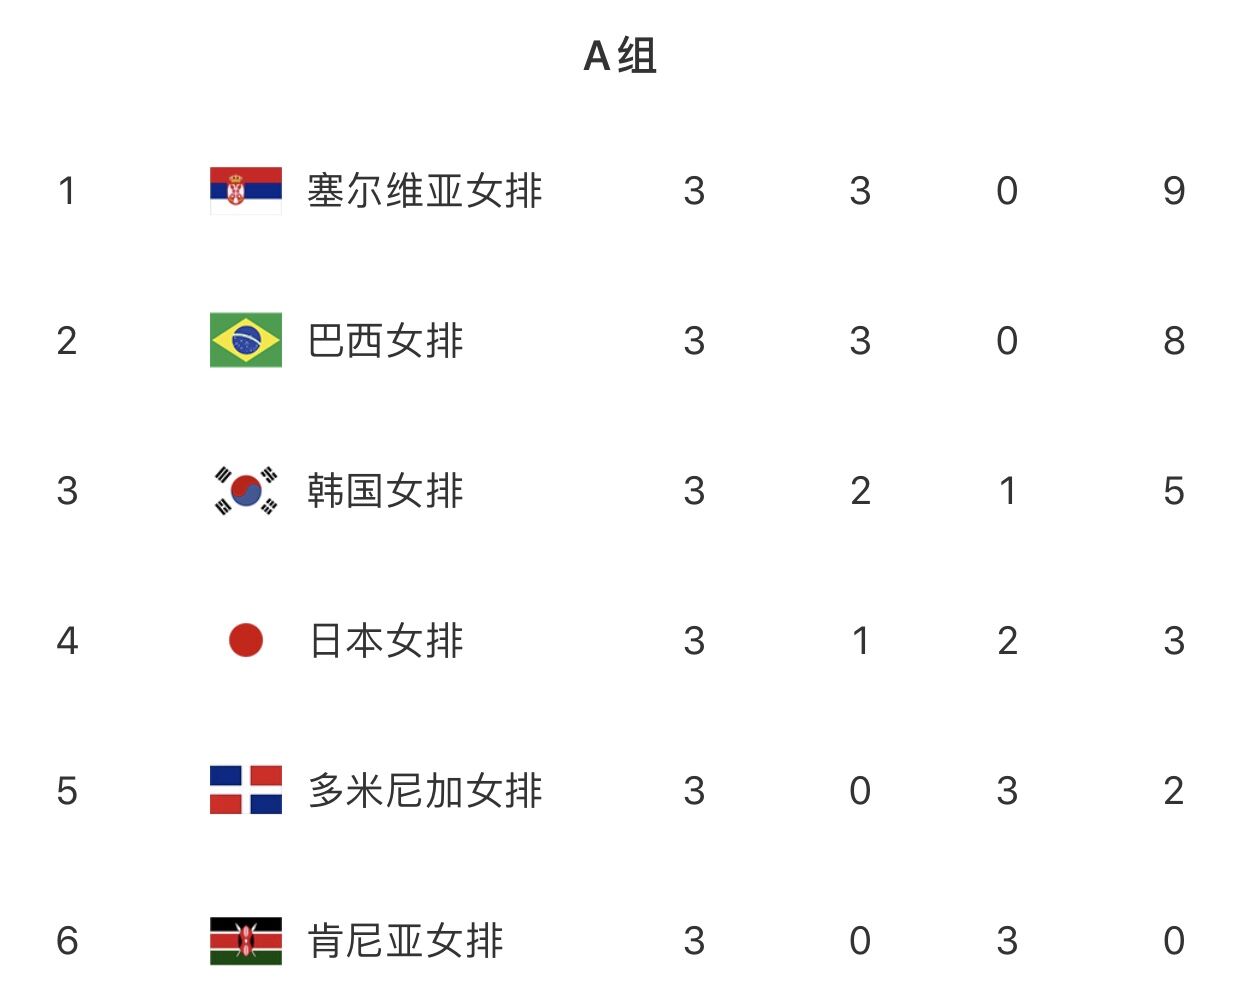Screen dimensions: 1242x998
Task: Select the 日本女排 team name
Action: click(385, 640)
